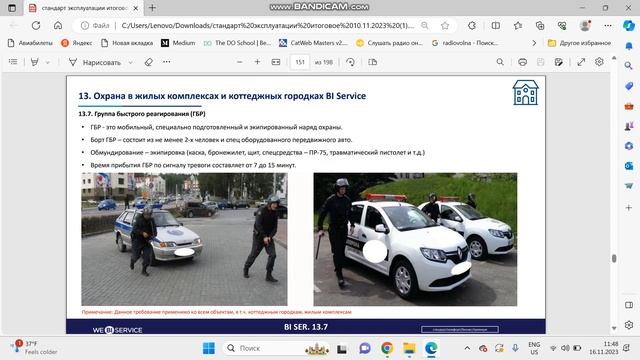
Task: Open the Другое избранное folder
Action: coord(579,43)
